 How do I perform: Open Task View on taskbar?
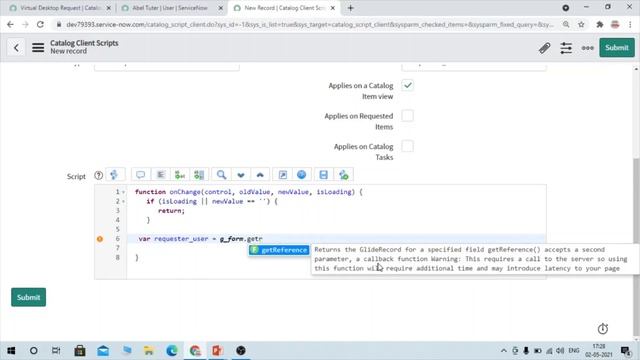pos(56,351)
